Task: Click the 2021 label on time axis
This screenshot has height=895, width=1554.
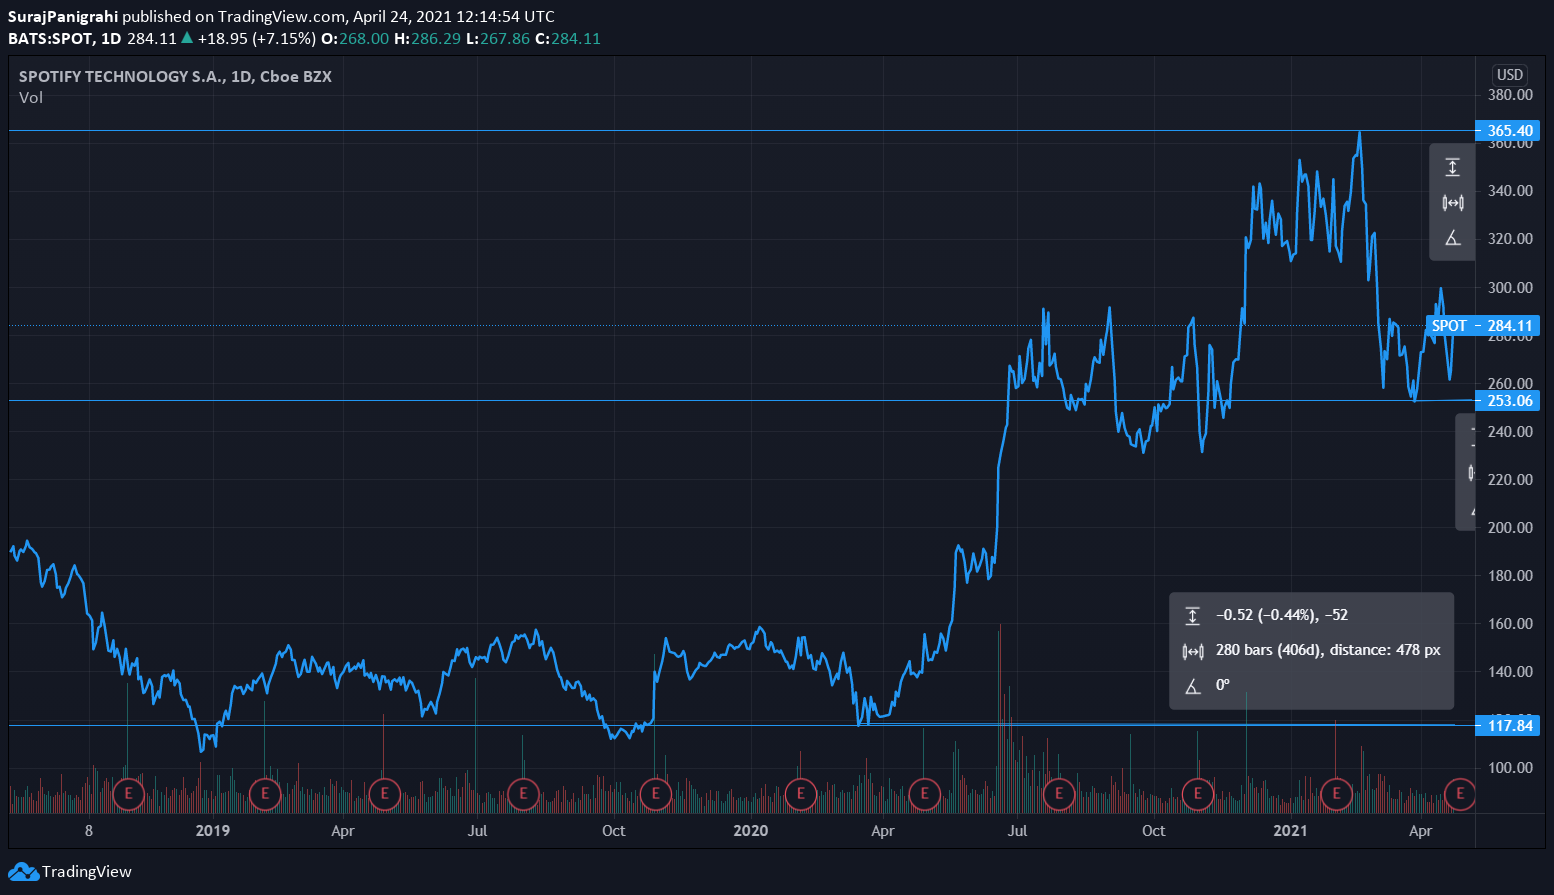Action: (1290, 831)
